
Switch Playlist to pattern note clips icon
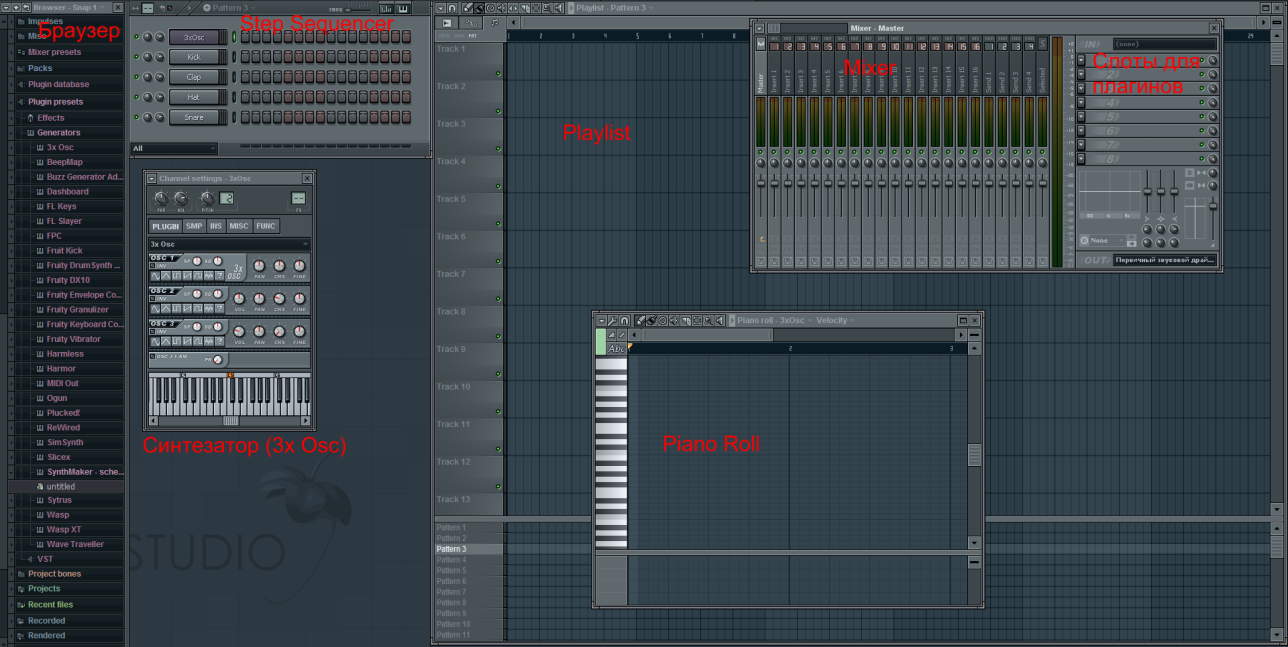[x=495, y=22]
